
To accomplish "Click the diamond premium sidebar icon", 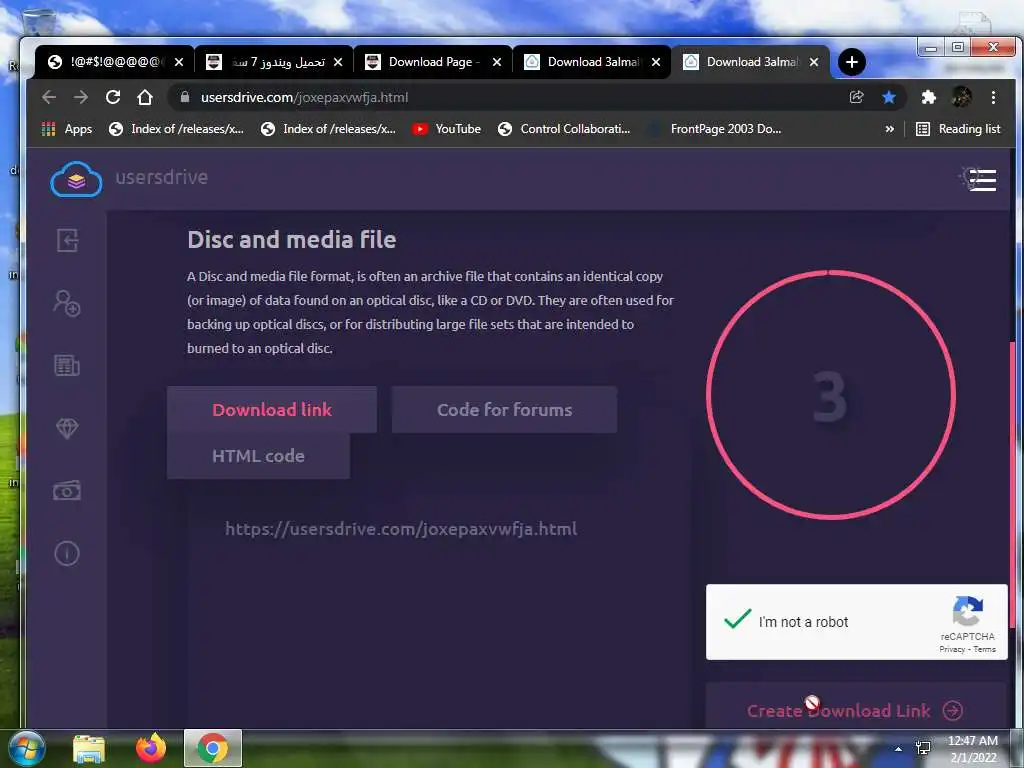I will click(x=67, y=428).
